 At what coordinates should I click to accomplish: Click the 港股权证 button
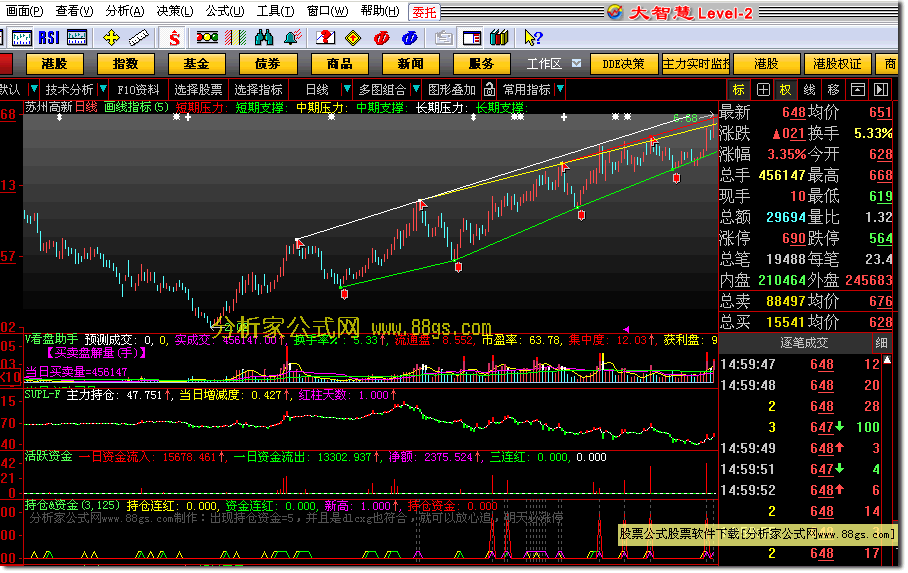[837, 64]
